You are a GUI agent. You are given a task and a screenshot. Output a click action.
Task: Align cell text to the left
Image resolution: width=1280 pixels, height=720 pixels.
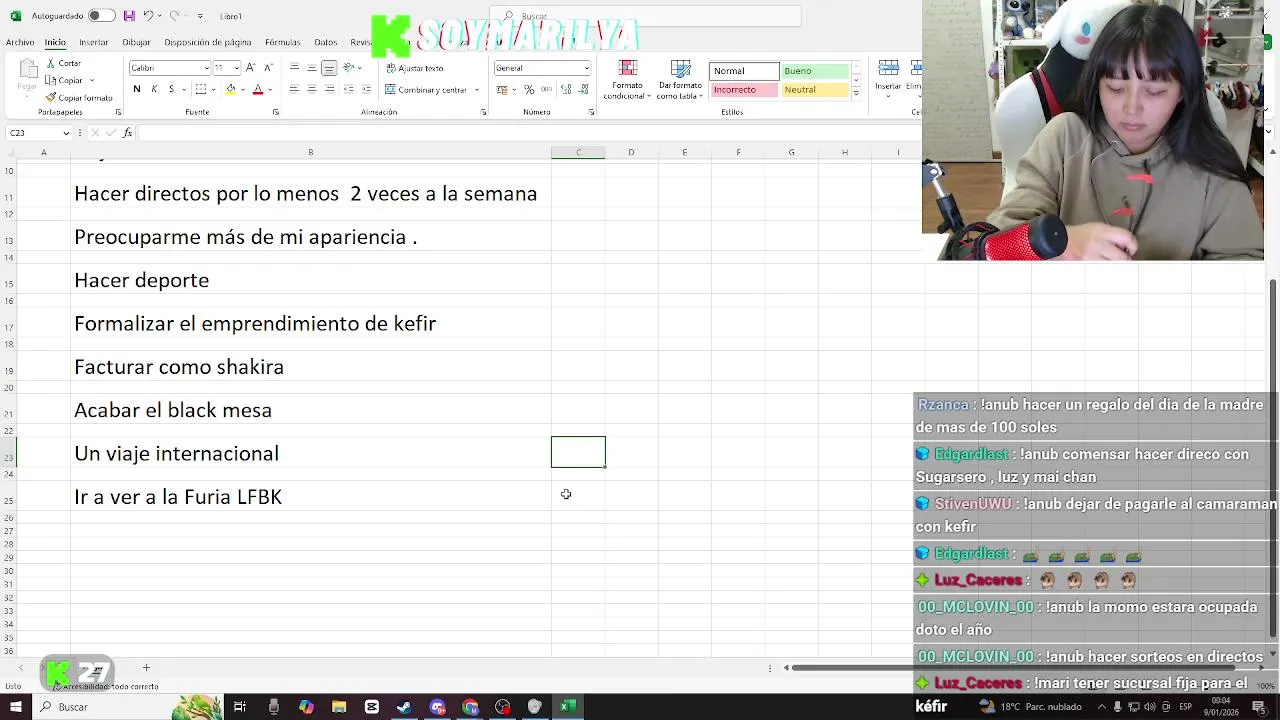[x=294, y=89]
